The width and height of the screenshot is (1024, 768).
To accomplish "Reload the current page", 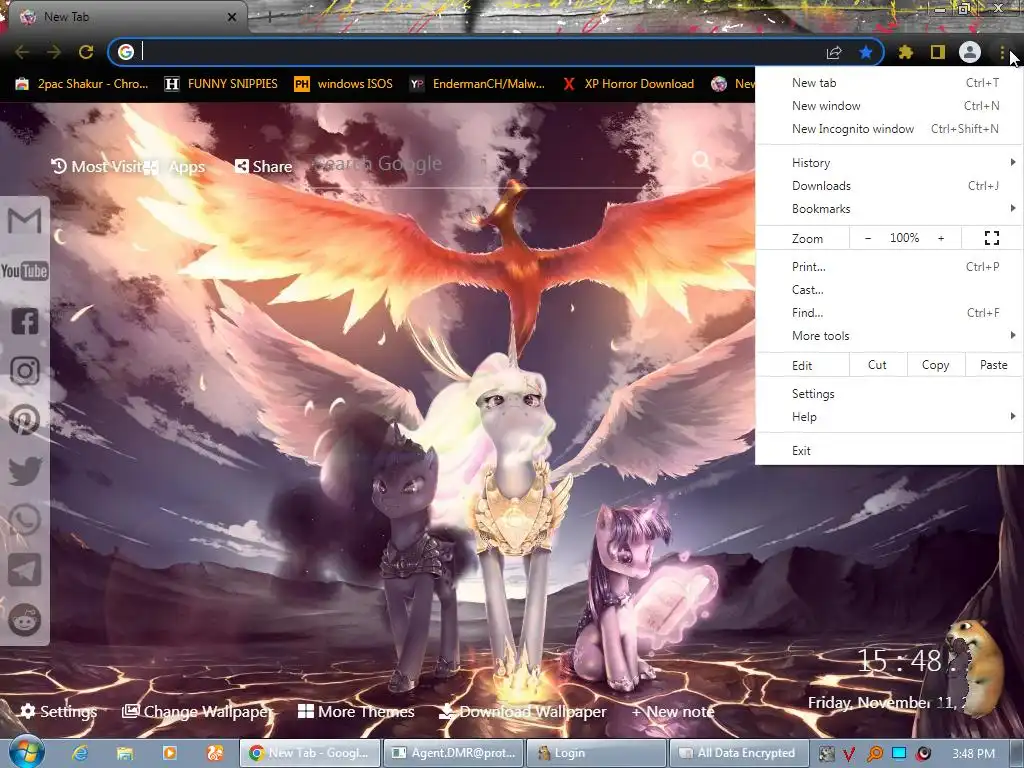I will pos(86,52).
